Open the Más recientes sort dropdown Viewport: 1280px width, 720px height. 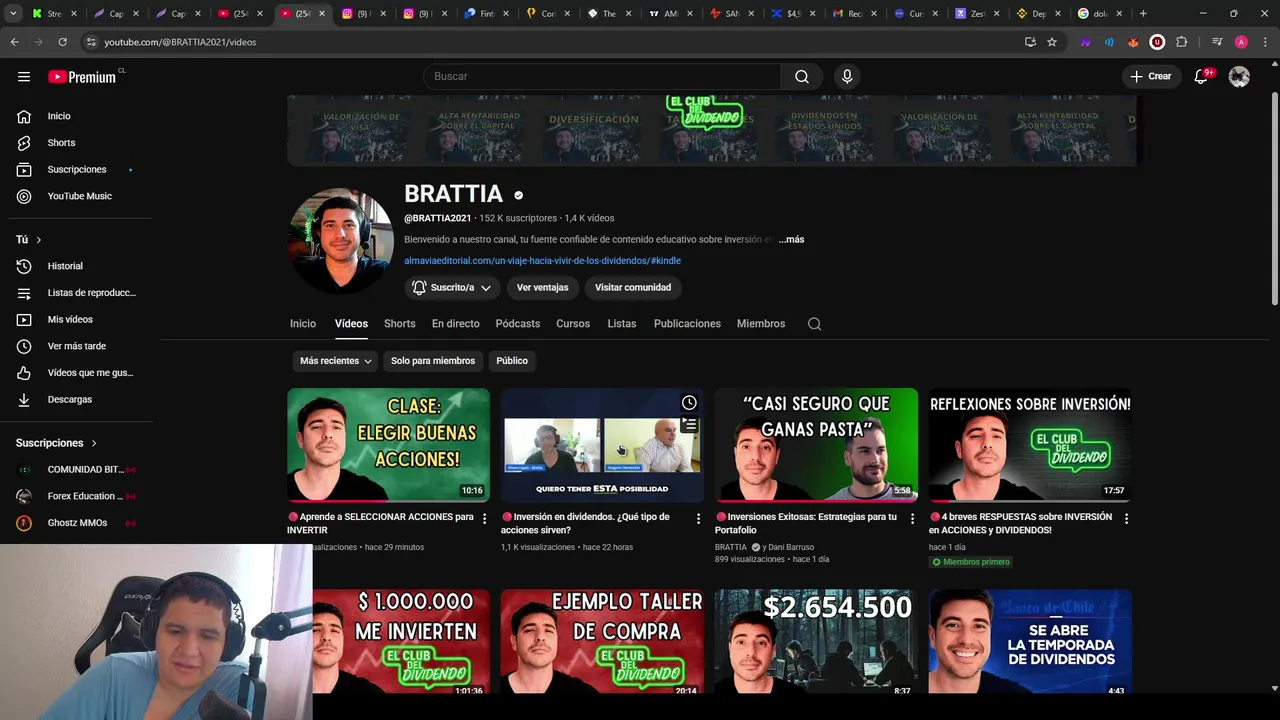click(x=336, y=361)
